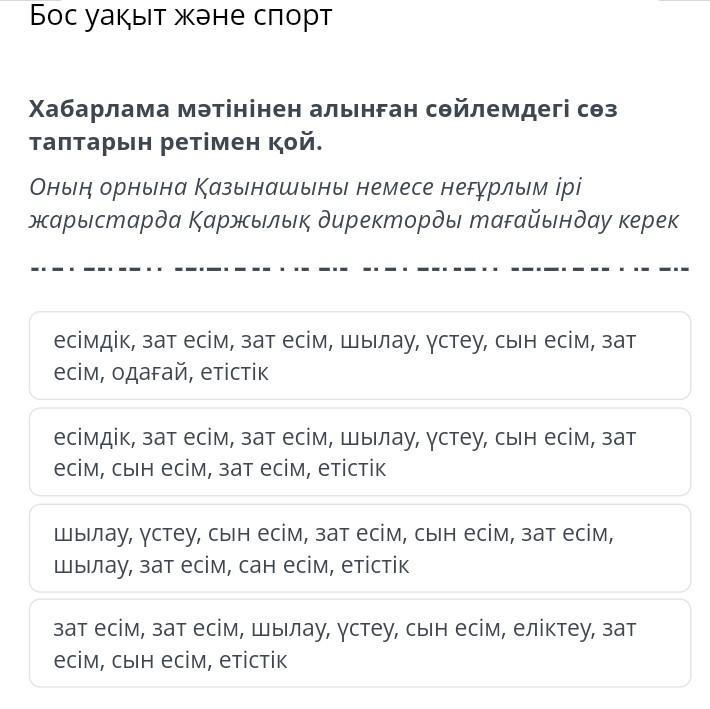The width and height of the screenshot is (710, 709).
Task: Click the "Бос уақыт және спорт" heading
Action: click(x=180, y=16)
